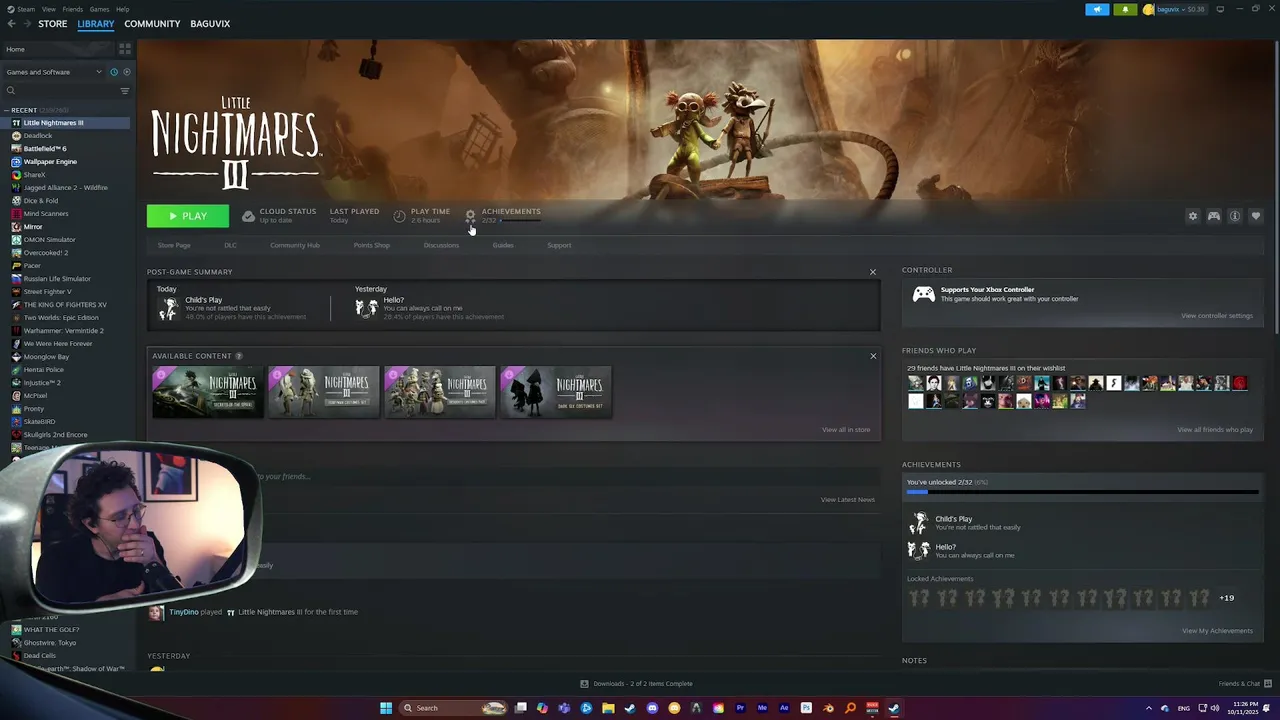
Task: Click View My Achievements
Action: point(1217,631)
